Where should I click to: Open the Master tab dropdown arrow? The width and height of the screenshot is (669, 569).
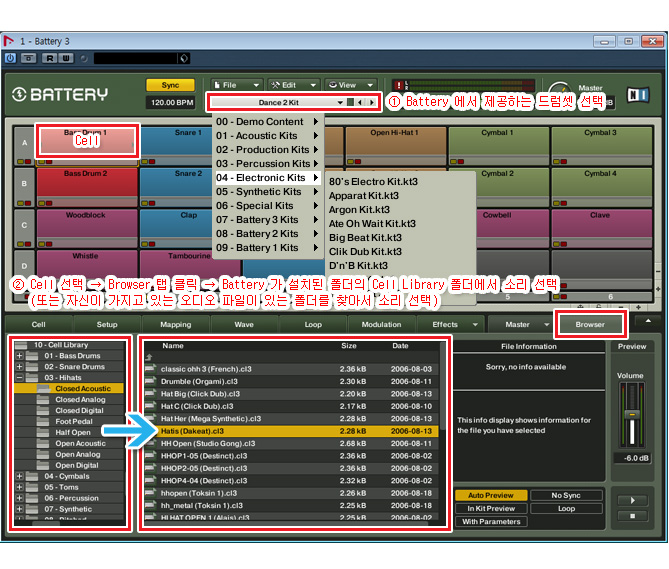pos(546,325)
